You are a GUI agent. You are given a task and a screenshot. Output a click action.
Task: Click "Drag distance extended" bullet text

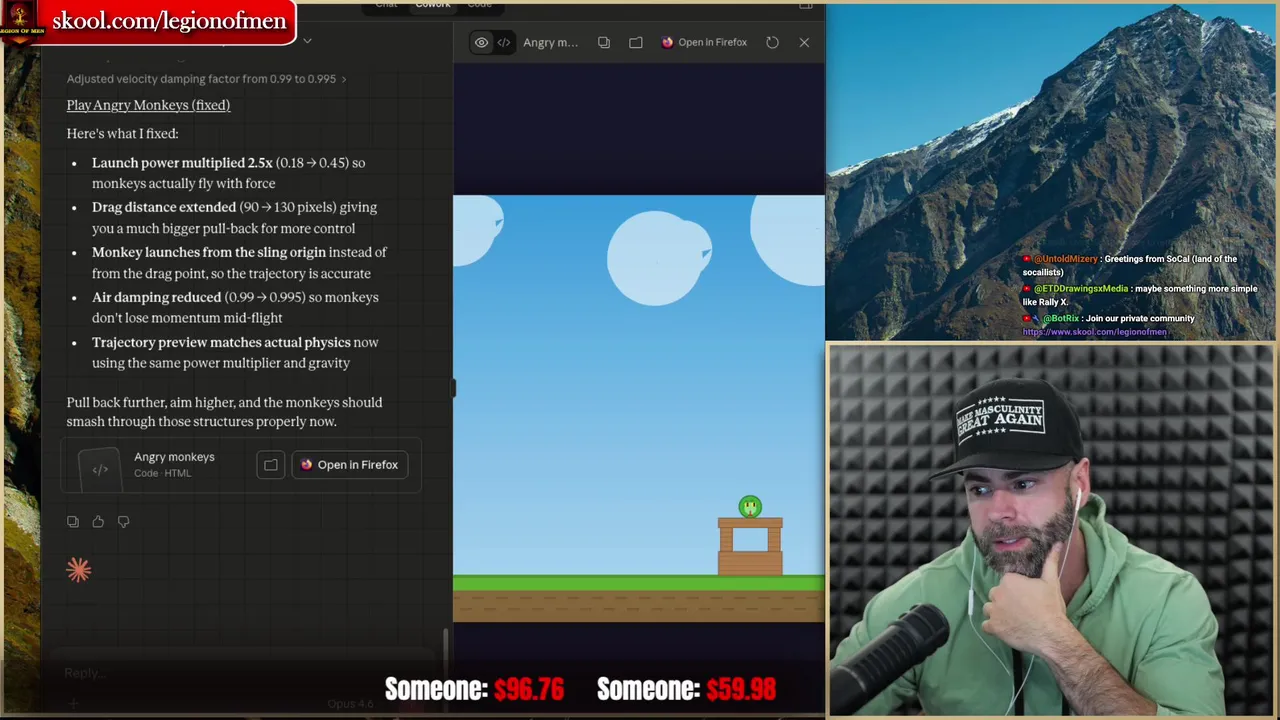click(x=164, y=207)
